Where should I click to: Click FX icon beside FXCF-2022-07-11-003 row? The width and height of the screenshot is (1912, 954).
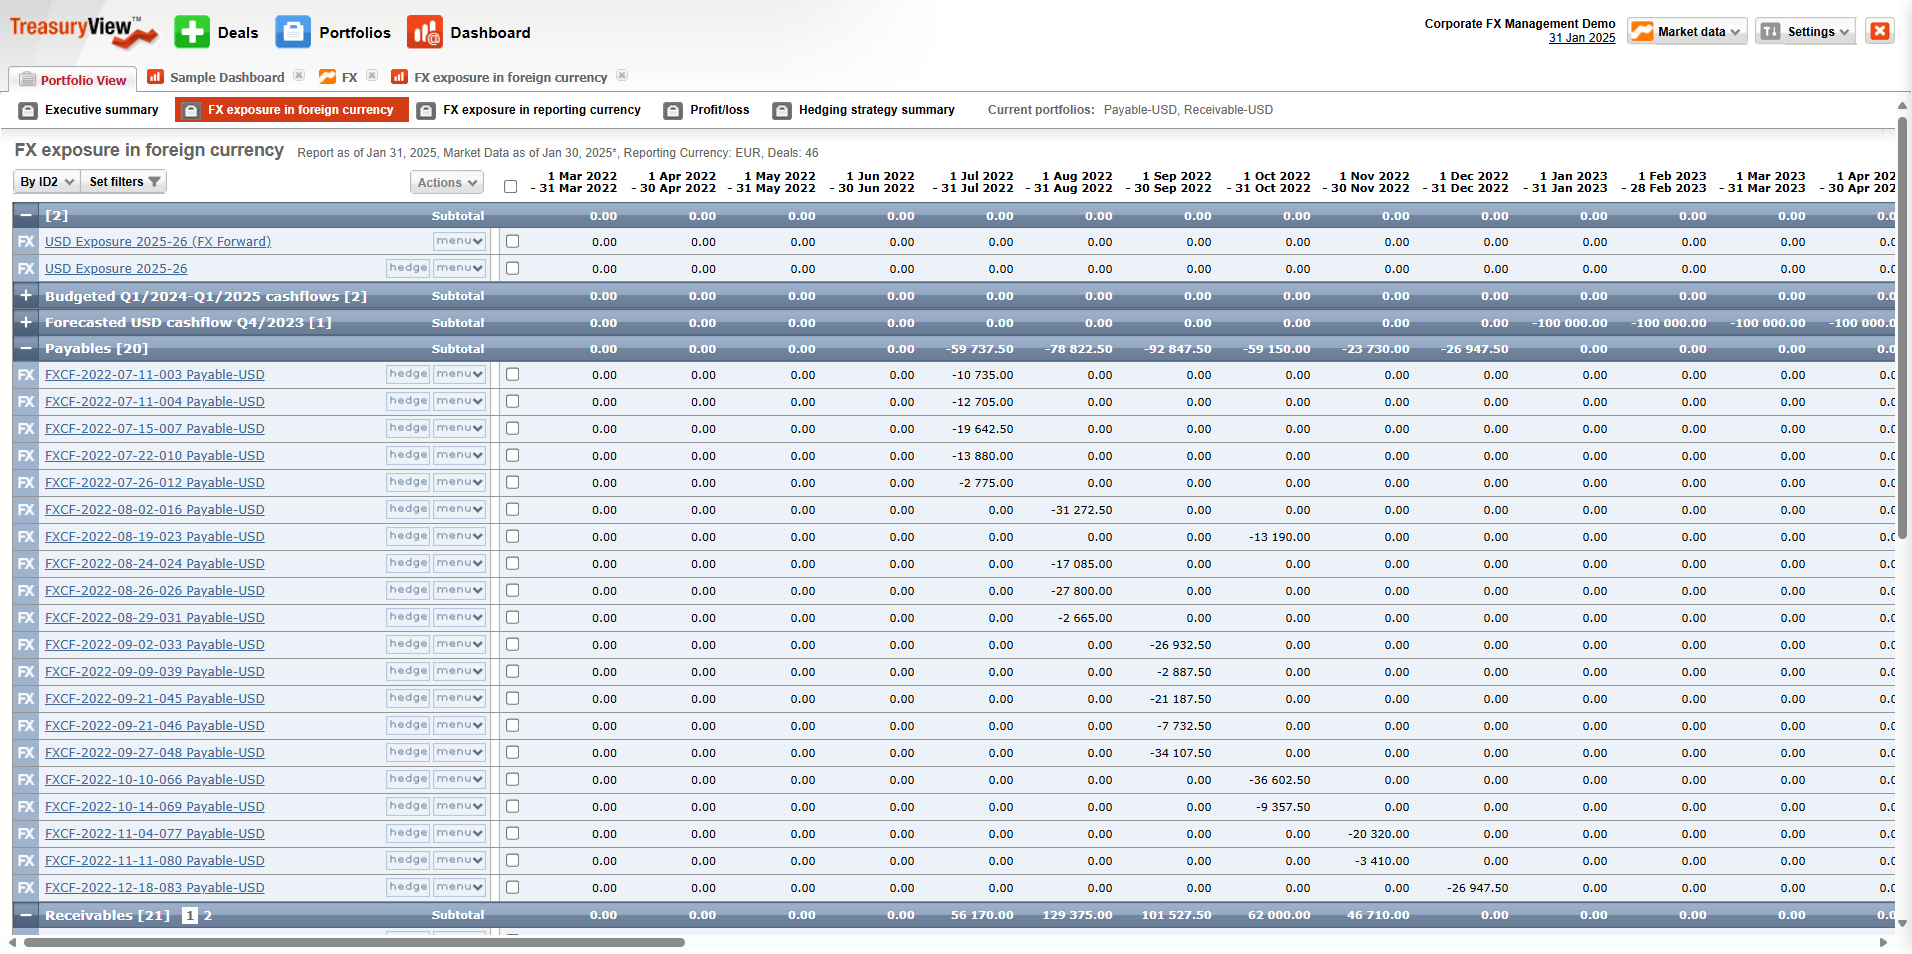pyautogui.click(x=26, y=375)
